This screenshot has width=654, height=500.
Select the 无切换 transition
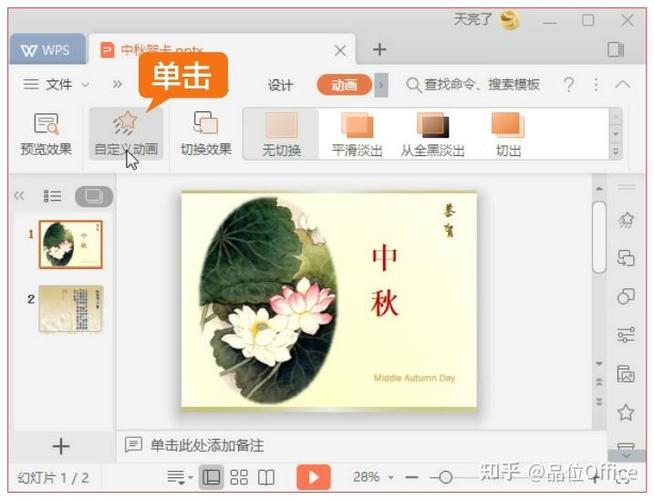282,134
